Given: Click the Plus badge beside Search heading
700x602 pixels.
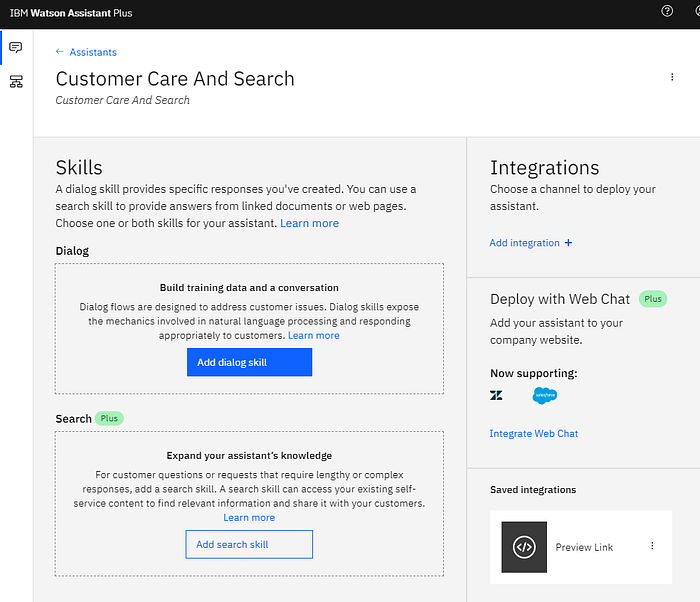Looking at the screenshot, I should 109,418.
